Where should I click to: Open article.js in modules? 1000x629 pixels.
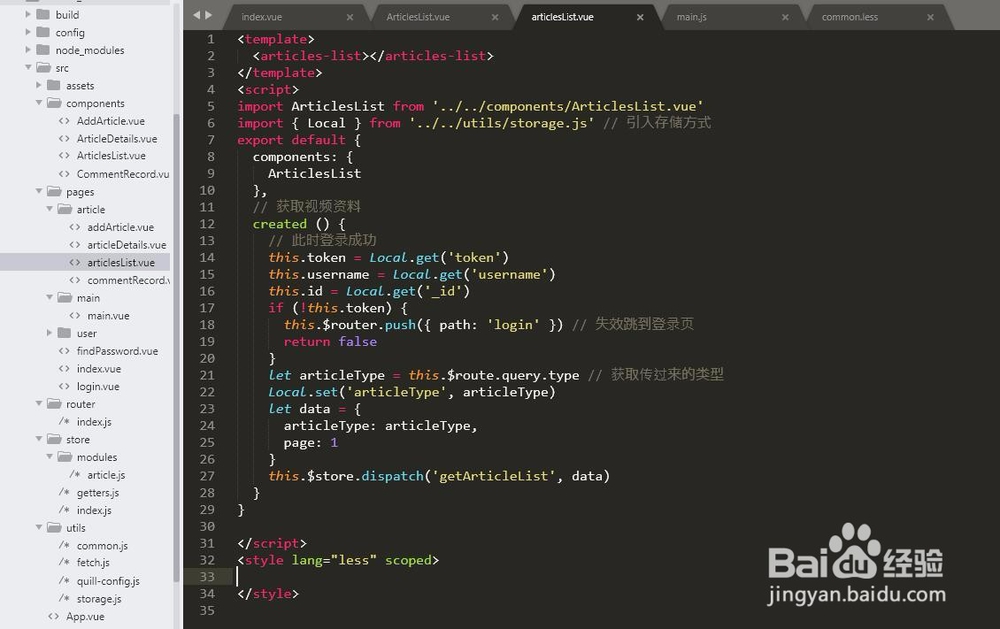106,475
